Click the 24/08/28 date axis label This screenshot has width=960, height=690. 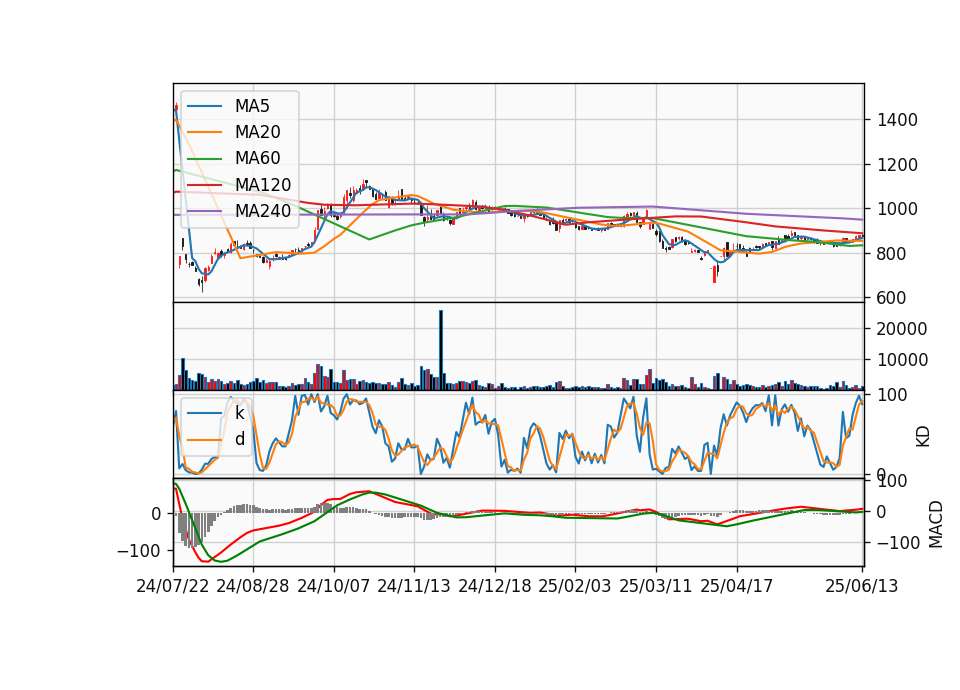coord(253,586)
